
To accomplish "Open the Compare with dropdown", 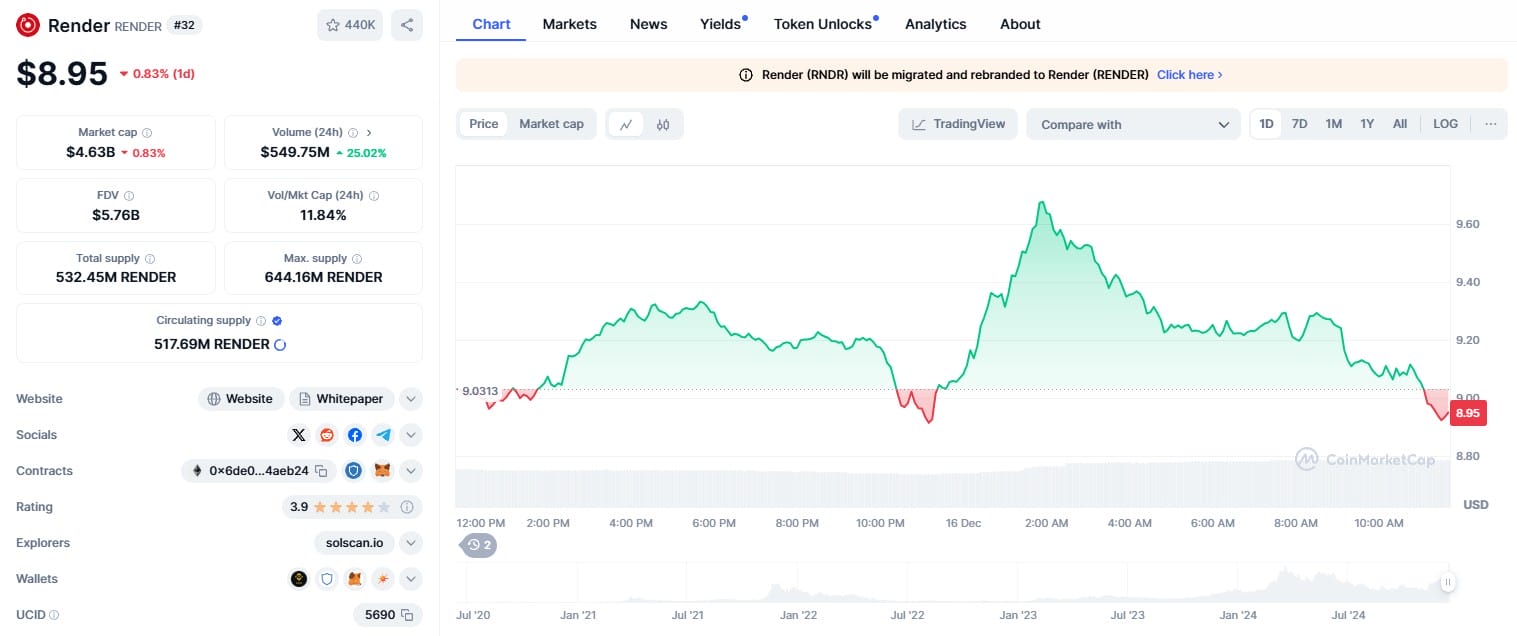I will click(1134, 124).
